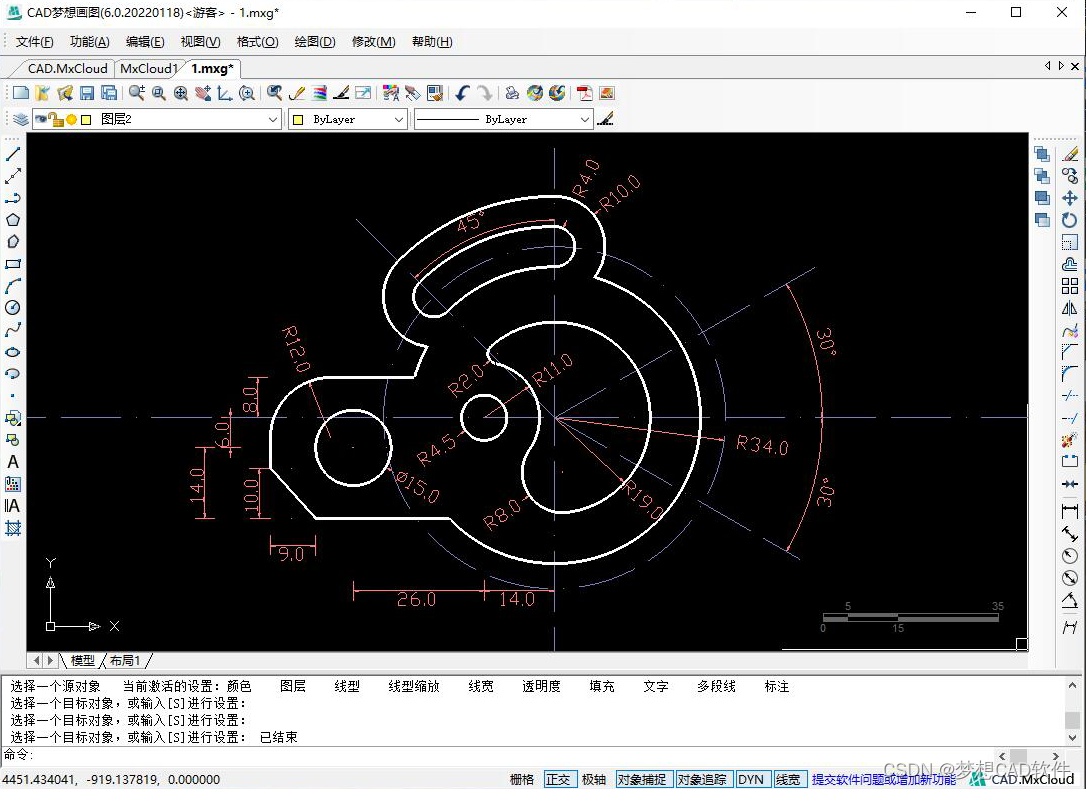Viewport: 1086px width, 789px height.
Task: Click the command history scrollbar down arrow
Action: pos(1072,738)
